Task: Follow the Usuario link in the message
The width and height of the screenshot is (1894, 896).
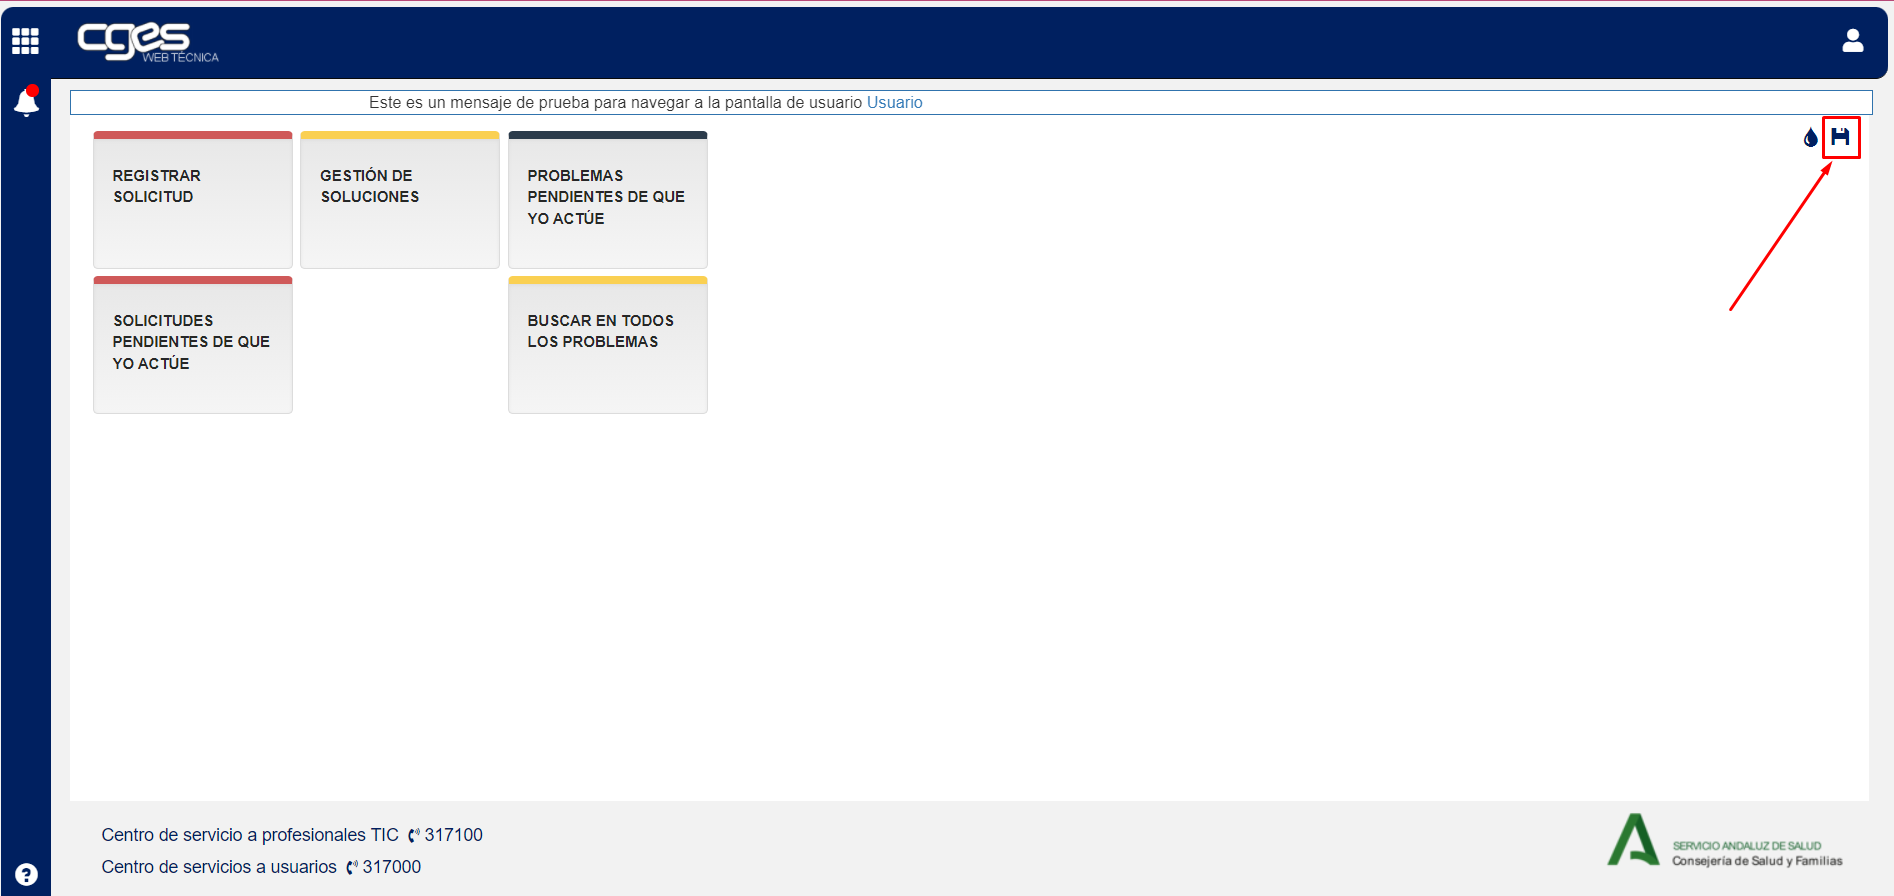Action: click(x=894, y=102)
